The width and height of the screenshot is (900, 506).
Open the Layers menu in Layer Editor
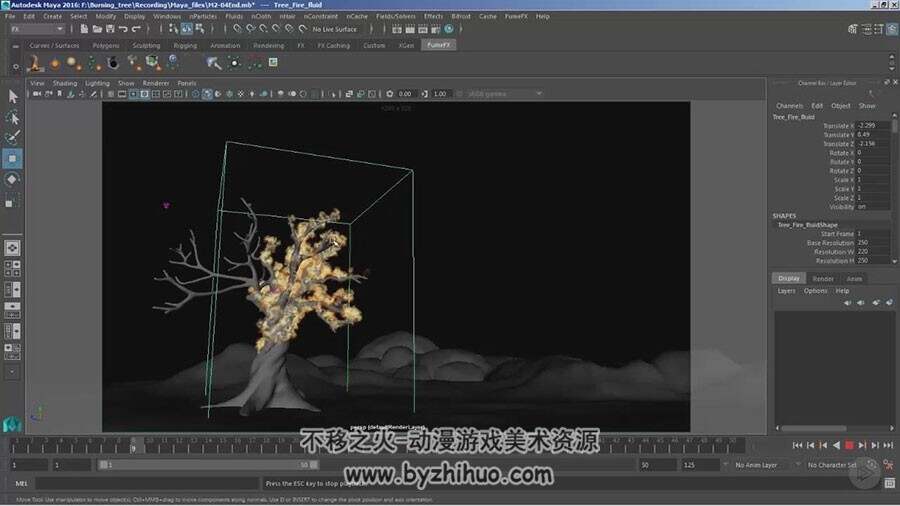point(786,291)
